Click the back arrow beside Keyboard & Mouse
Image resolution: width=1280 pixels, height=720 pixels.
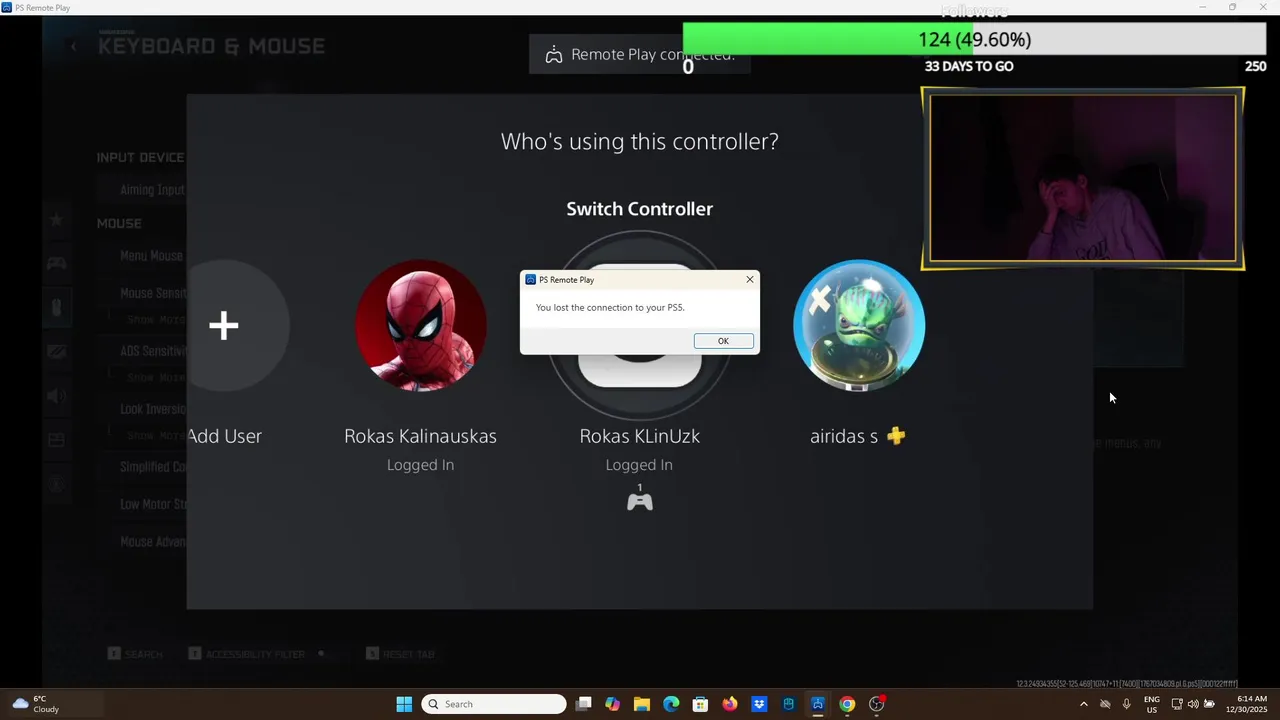73,46
